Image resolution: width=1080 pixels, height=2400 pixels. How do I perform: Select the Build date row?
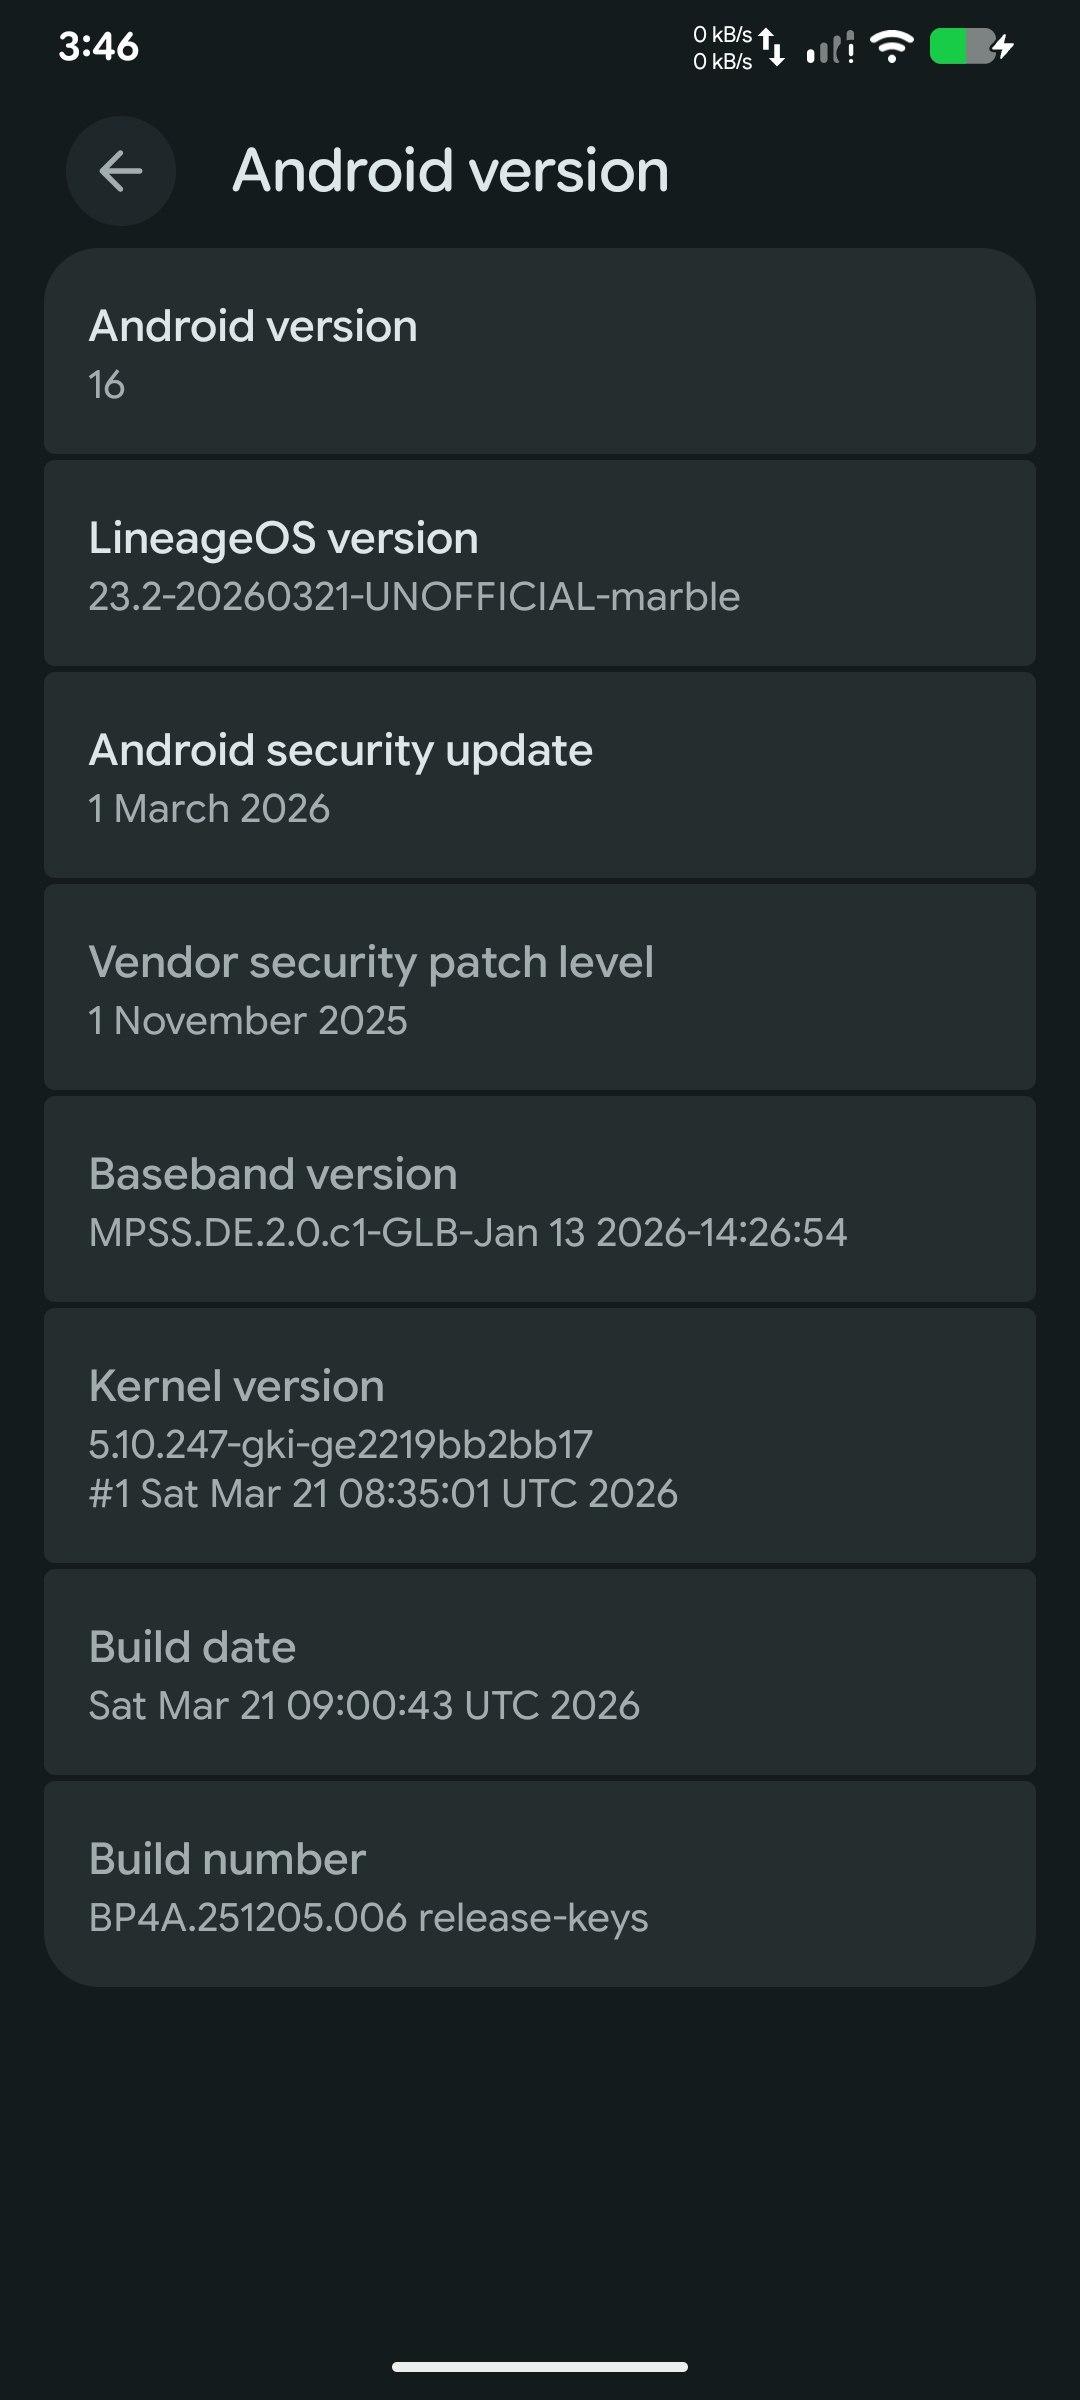pos(540,1673)
